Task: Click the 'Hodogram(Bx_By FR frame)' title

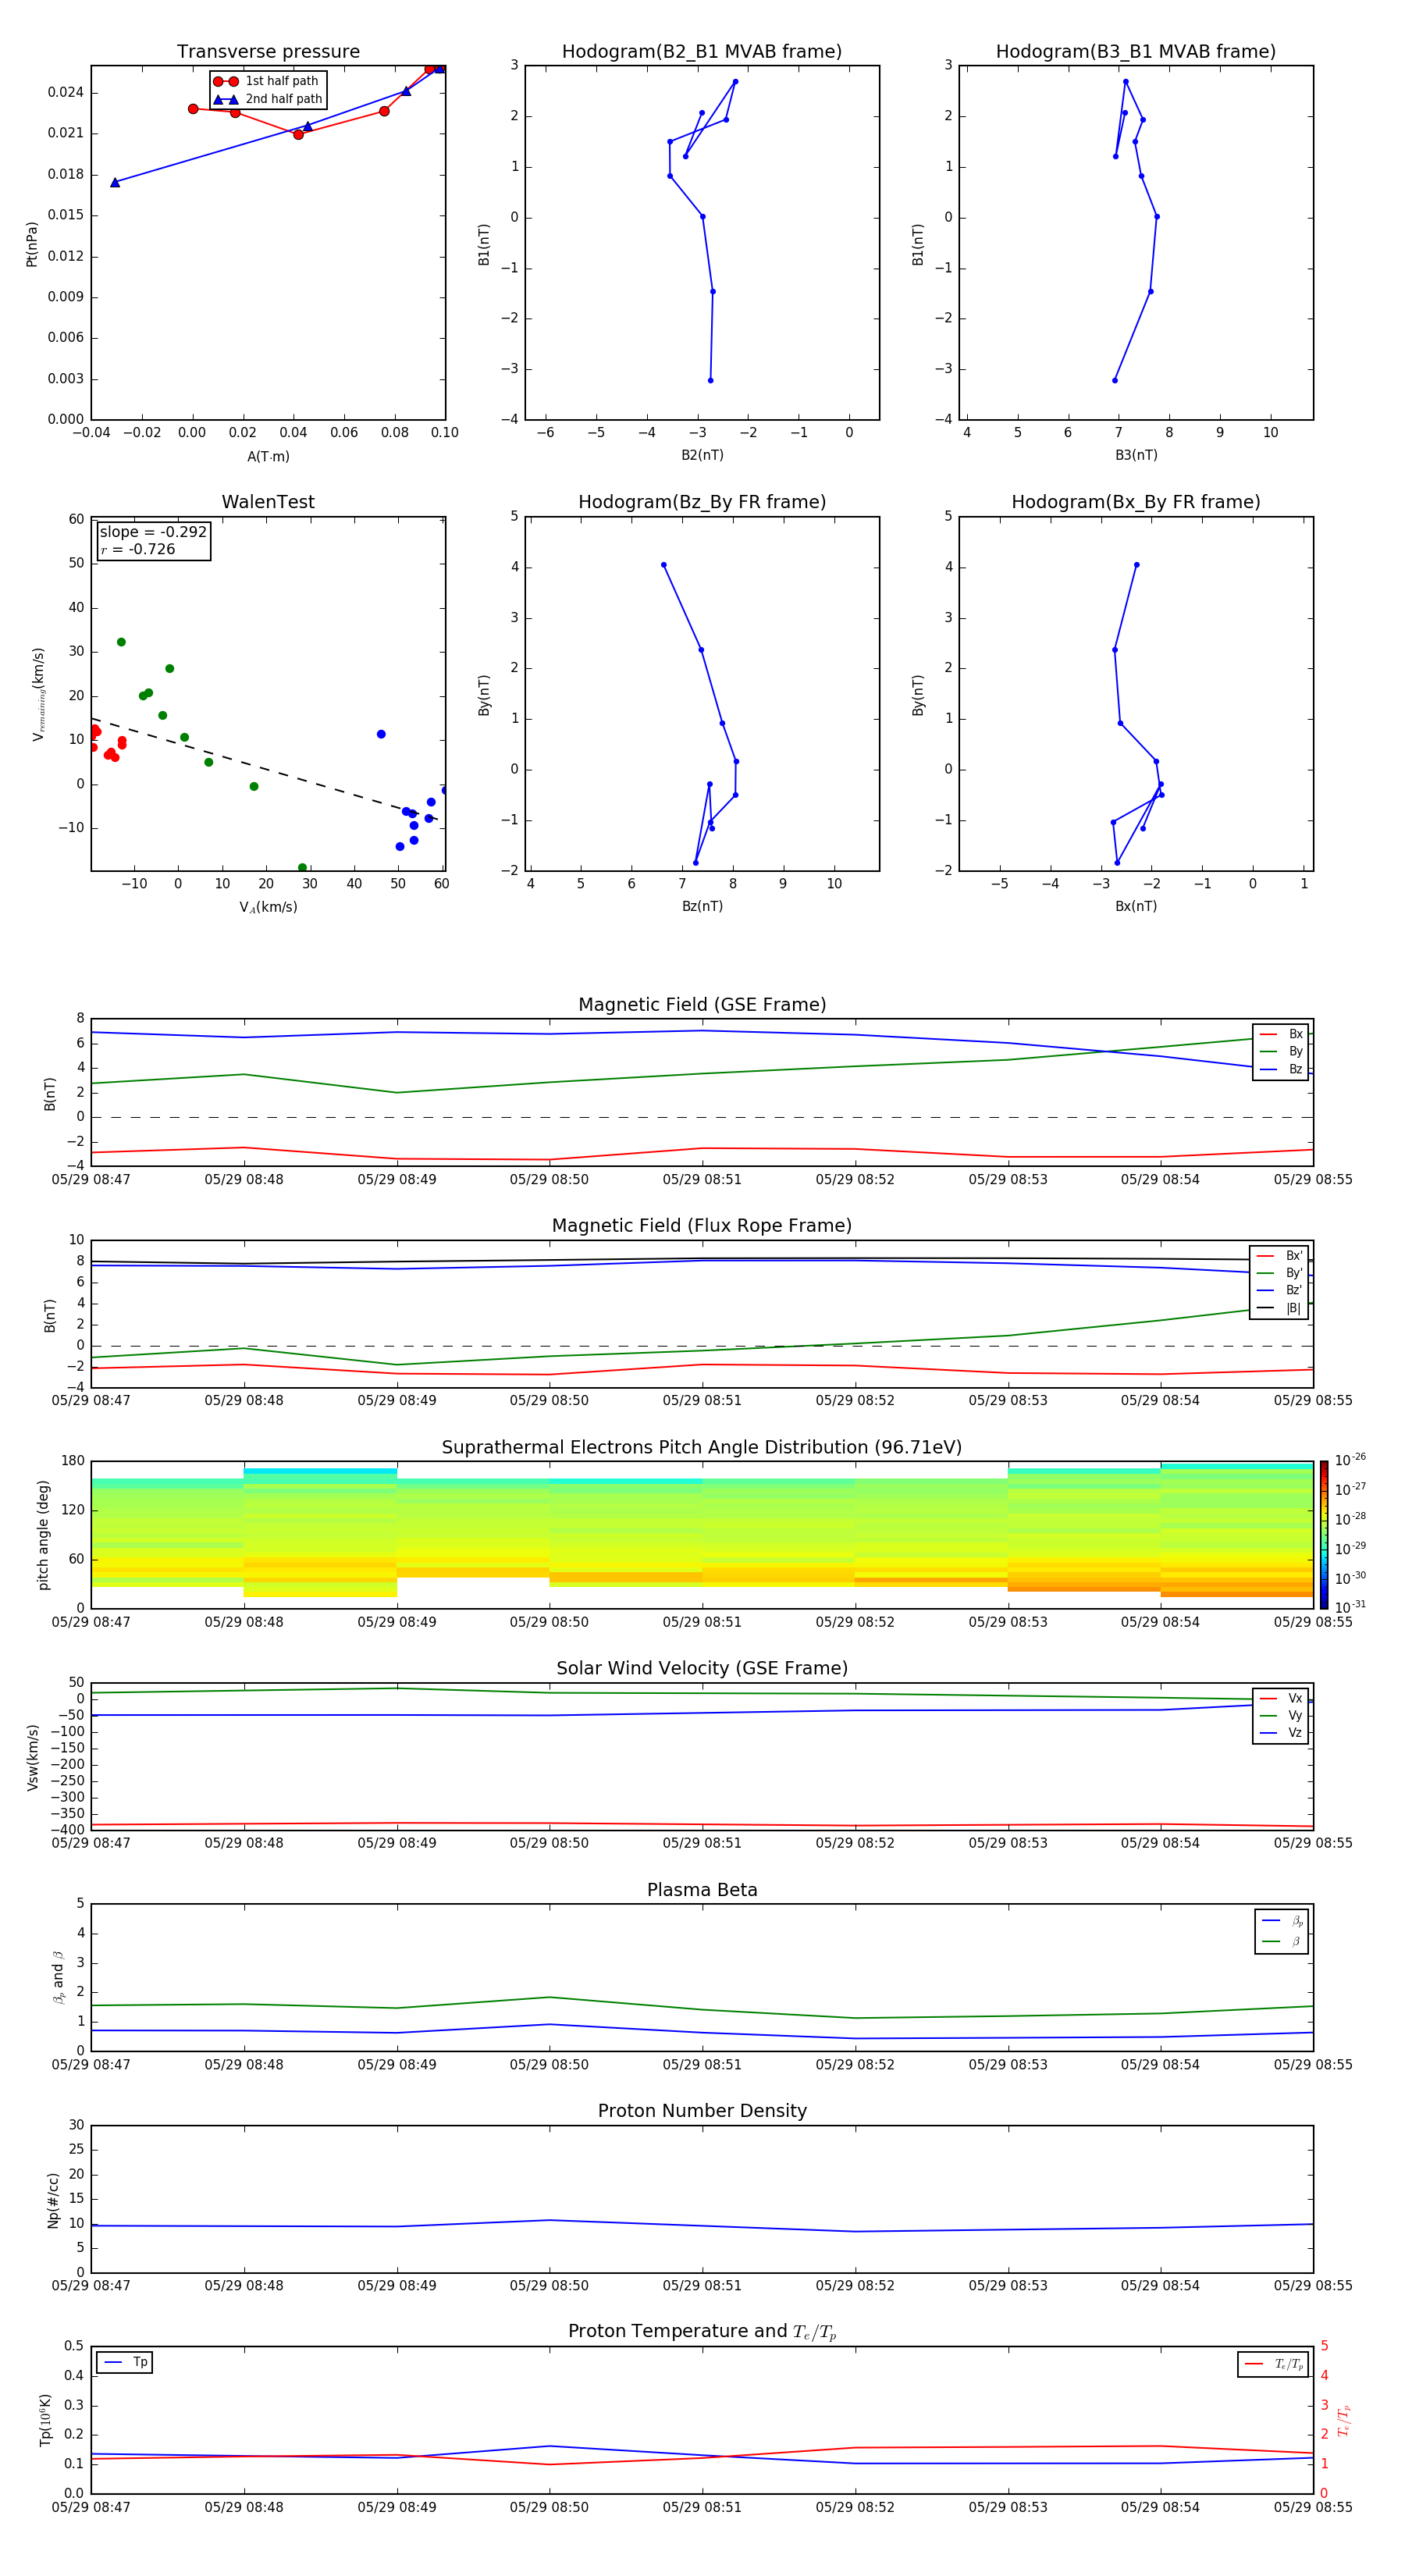Action: 1136,502
